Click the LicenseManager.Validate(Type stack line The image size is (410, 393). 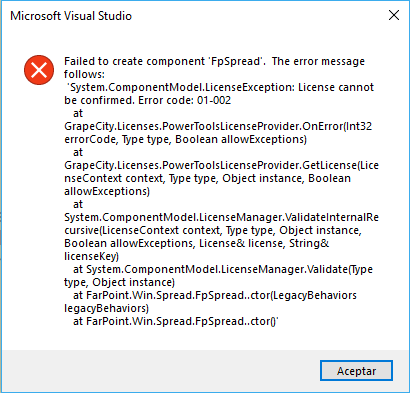point(223,269)
